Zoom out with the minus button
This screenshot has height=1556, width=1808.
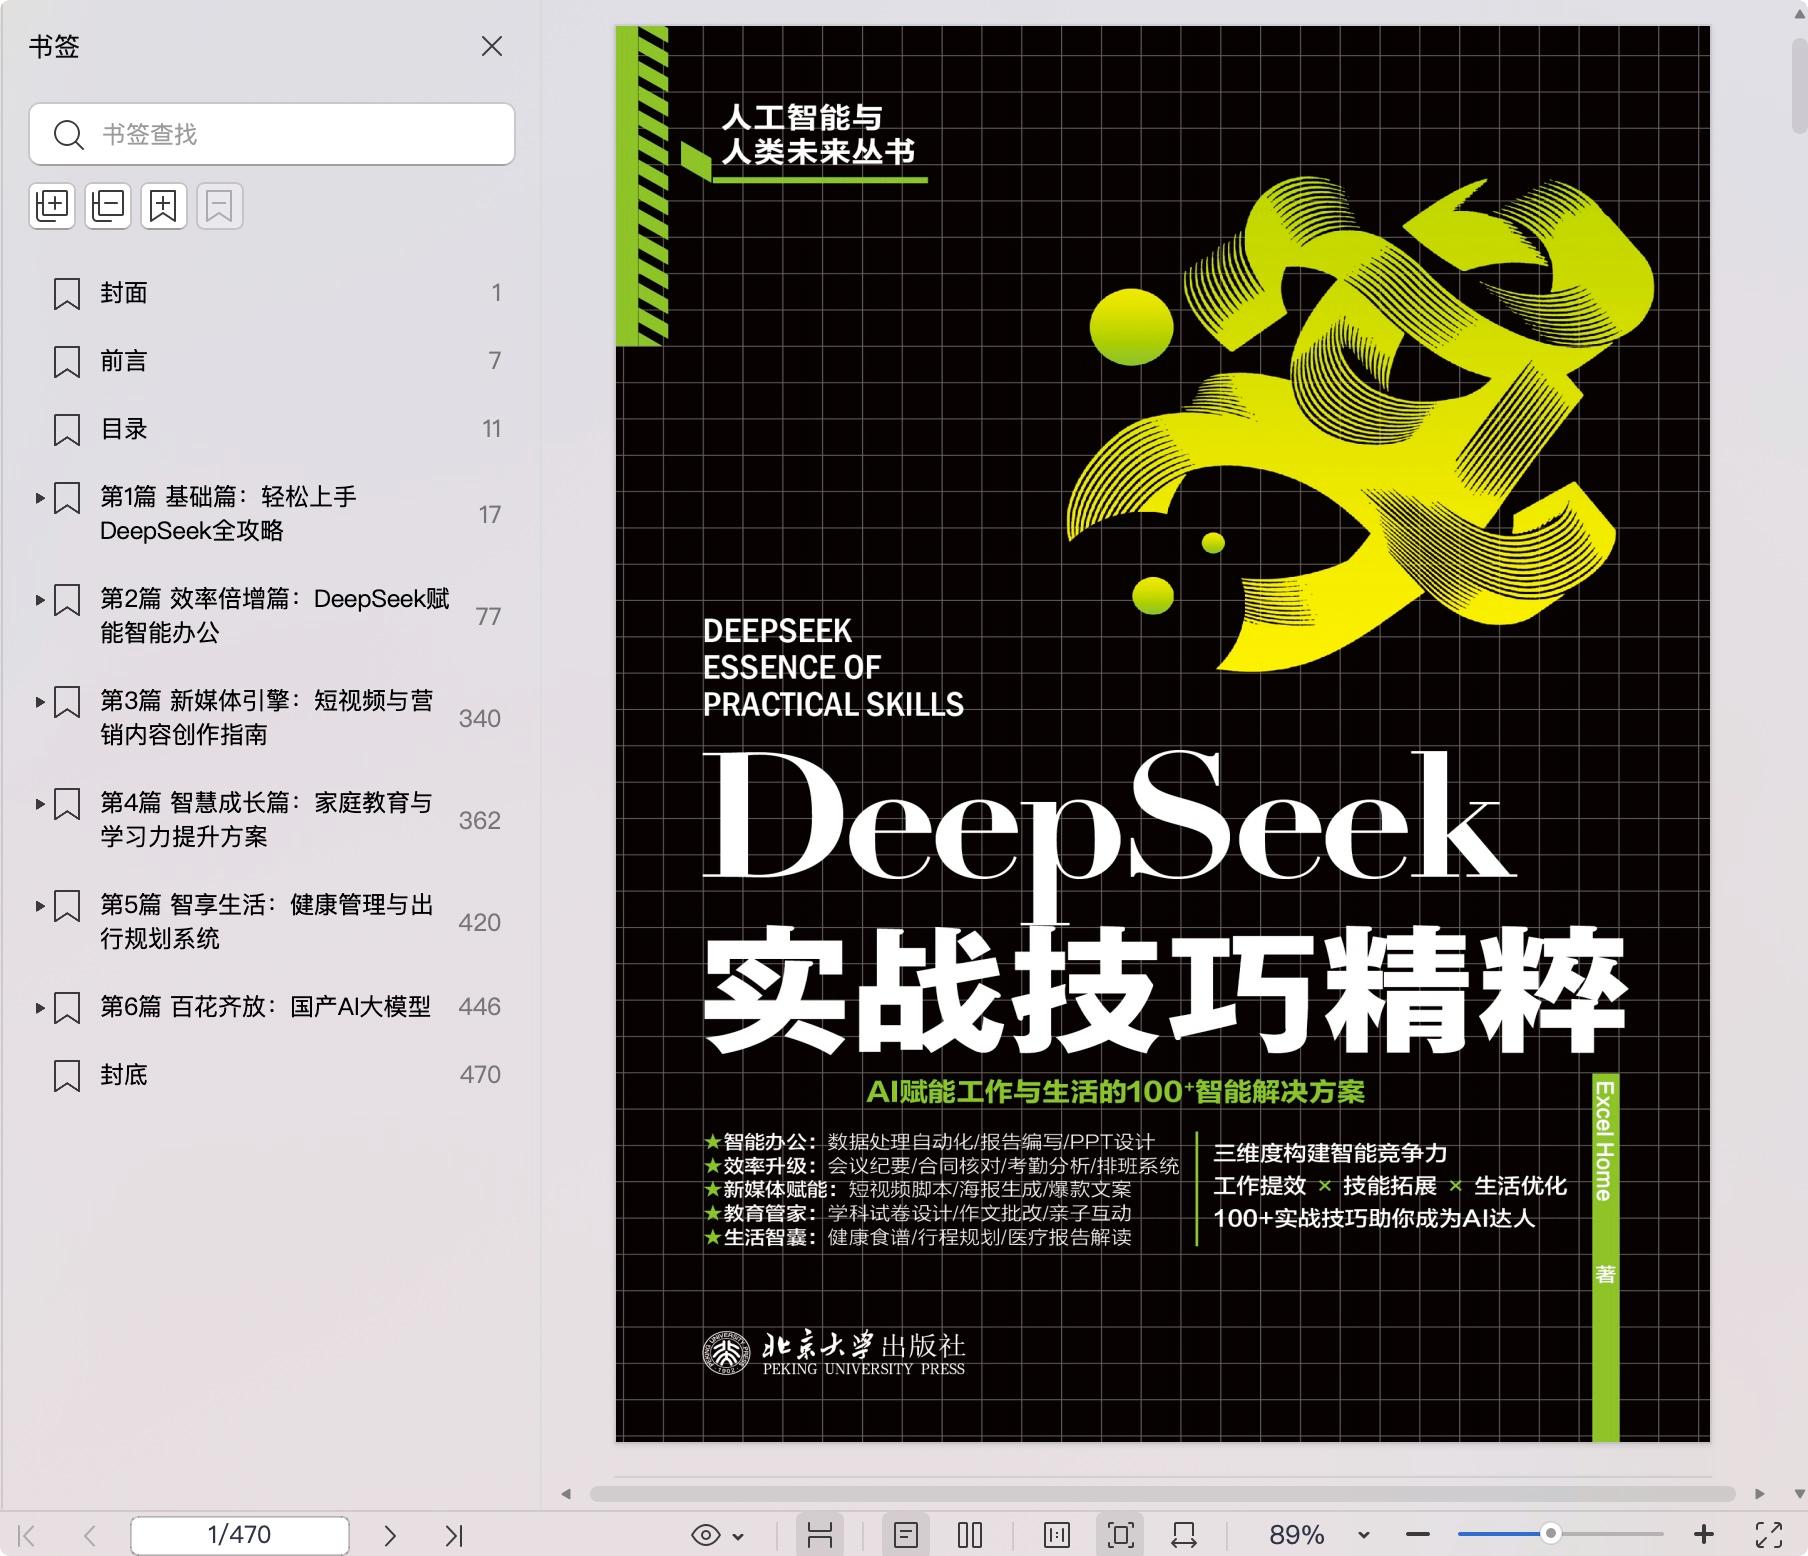(1418, 1534)
